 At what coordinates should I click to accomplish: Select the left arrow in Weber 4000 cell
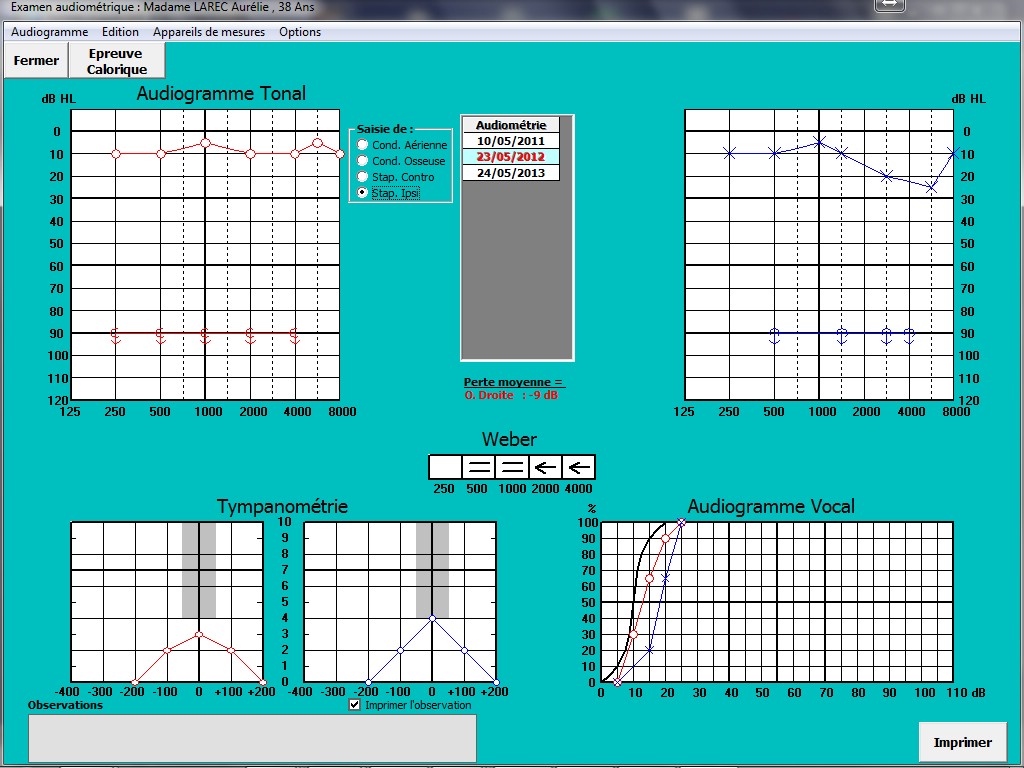[x=578, y=467]
